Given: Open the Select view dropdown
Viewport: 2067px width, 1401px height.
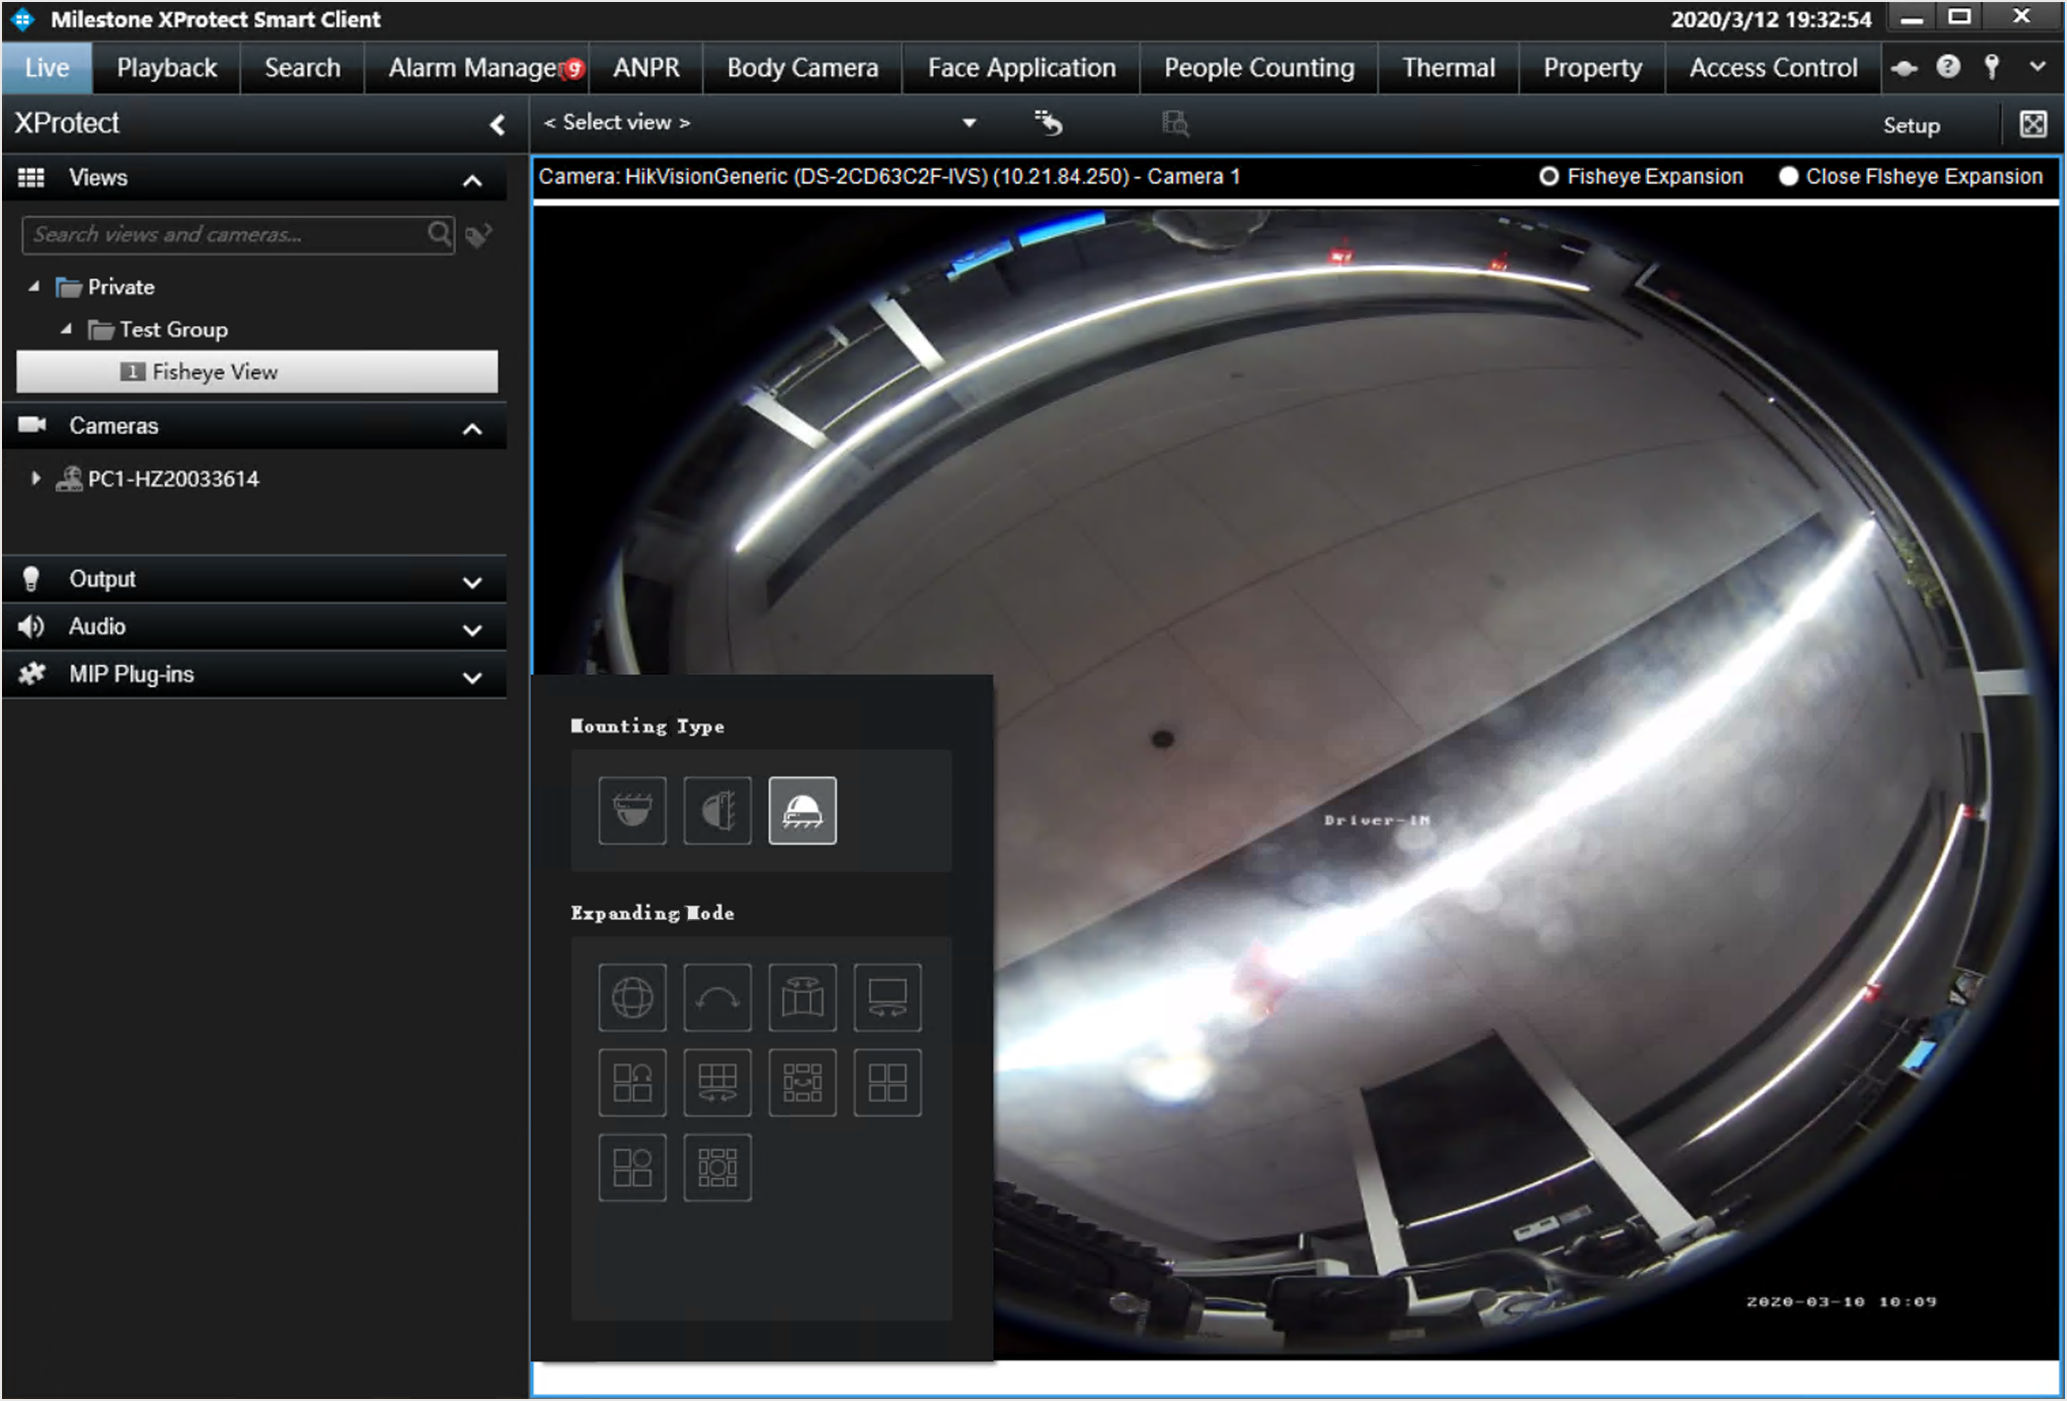Looking at the screenshot, I should click(x=968, y=123).
